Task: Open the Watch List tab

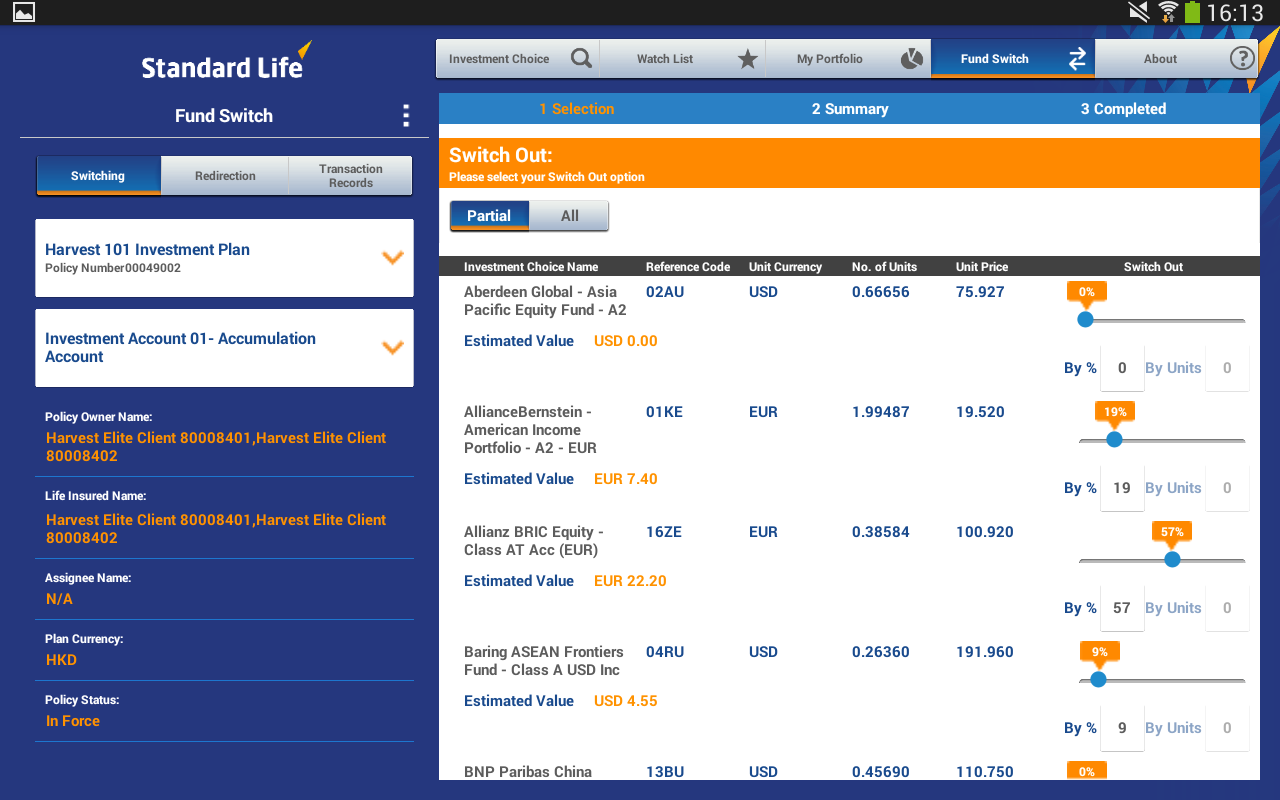Action: 683,59
